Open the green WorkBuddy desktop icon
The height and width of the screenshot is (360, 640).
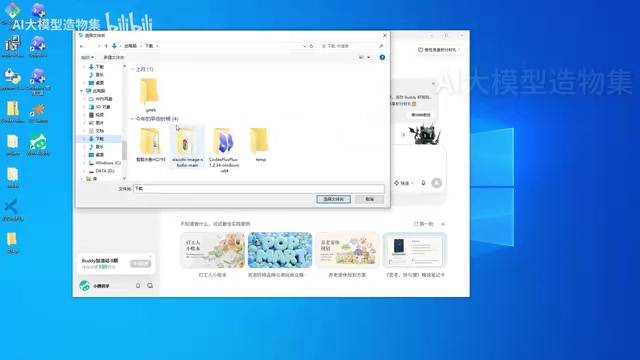pos(38,144)
